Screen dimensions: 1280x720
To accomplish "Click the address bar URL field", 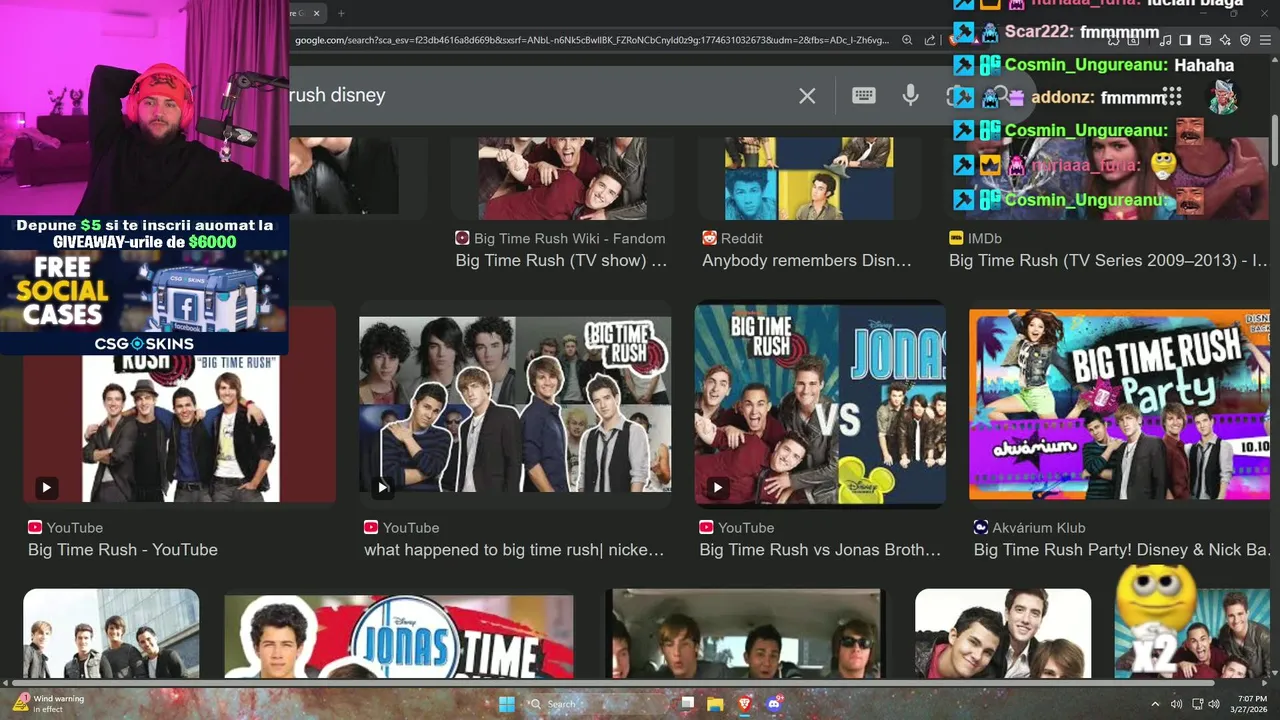I will click(590, 40).
